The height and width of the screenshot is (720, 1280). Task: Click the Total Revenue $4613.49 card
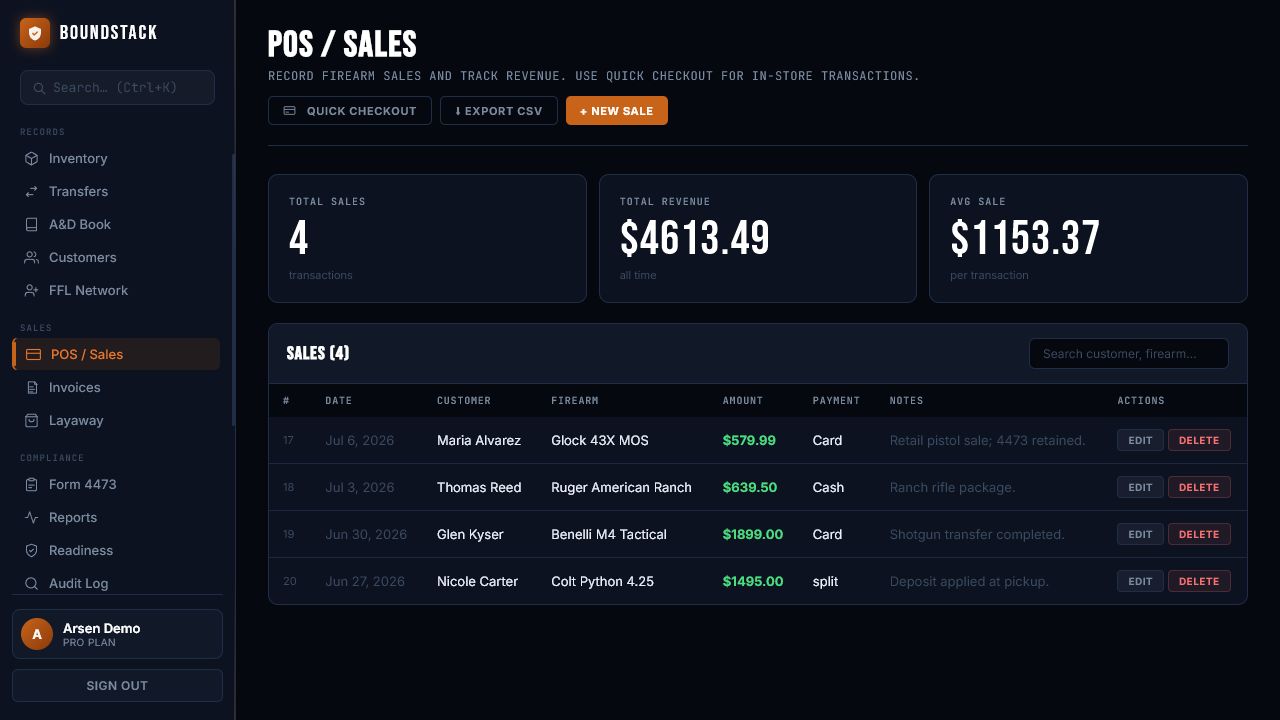click(758, 238)
